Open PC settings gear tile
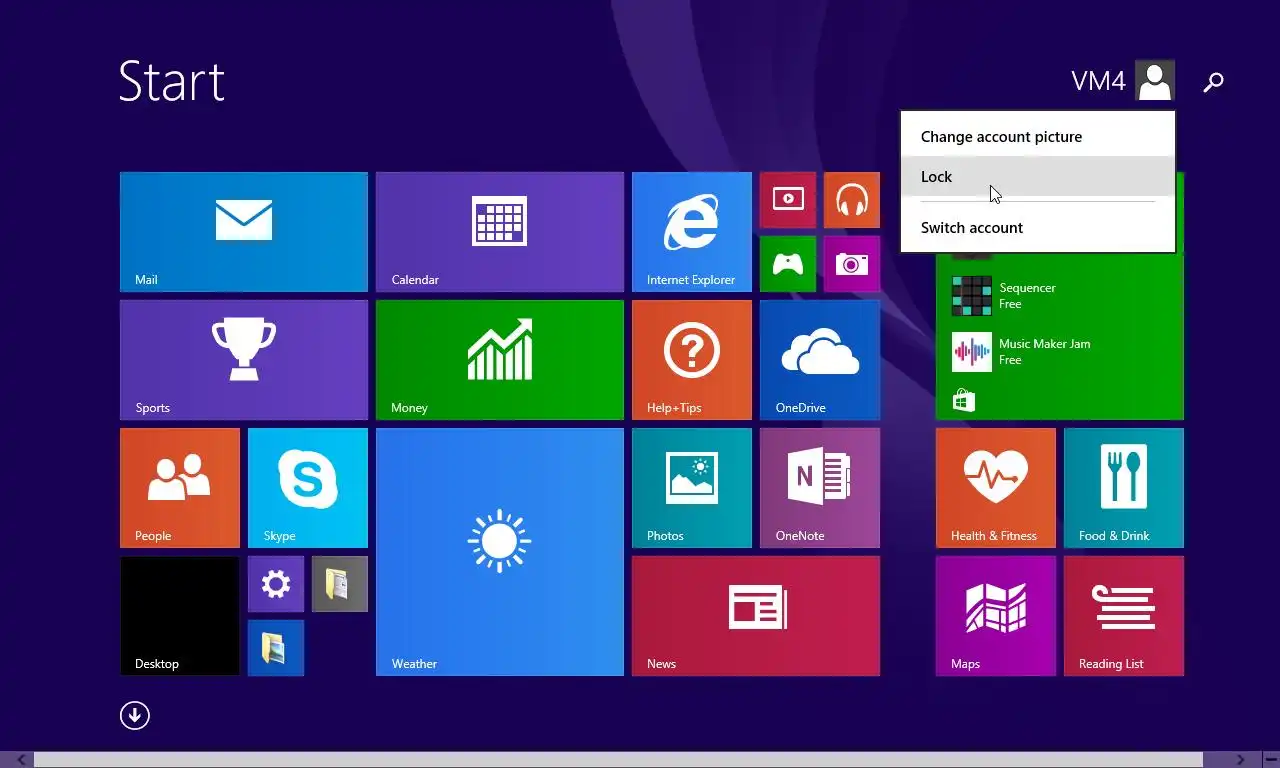Image resolution: width=1280 pixels, height=768 pixels. pos(276,584)
